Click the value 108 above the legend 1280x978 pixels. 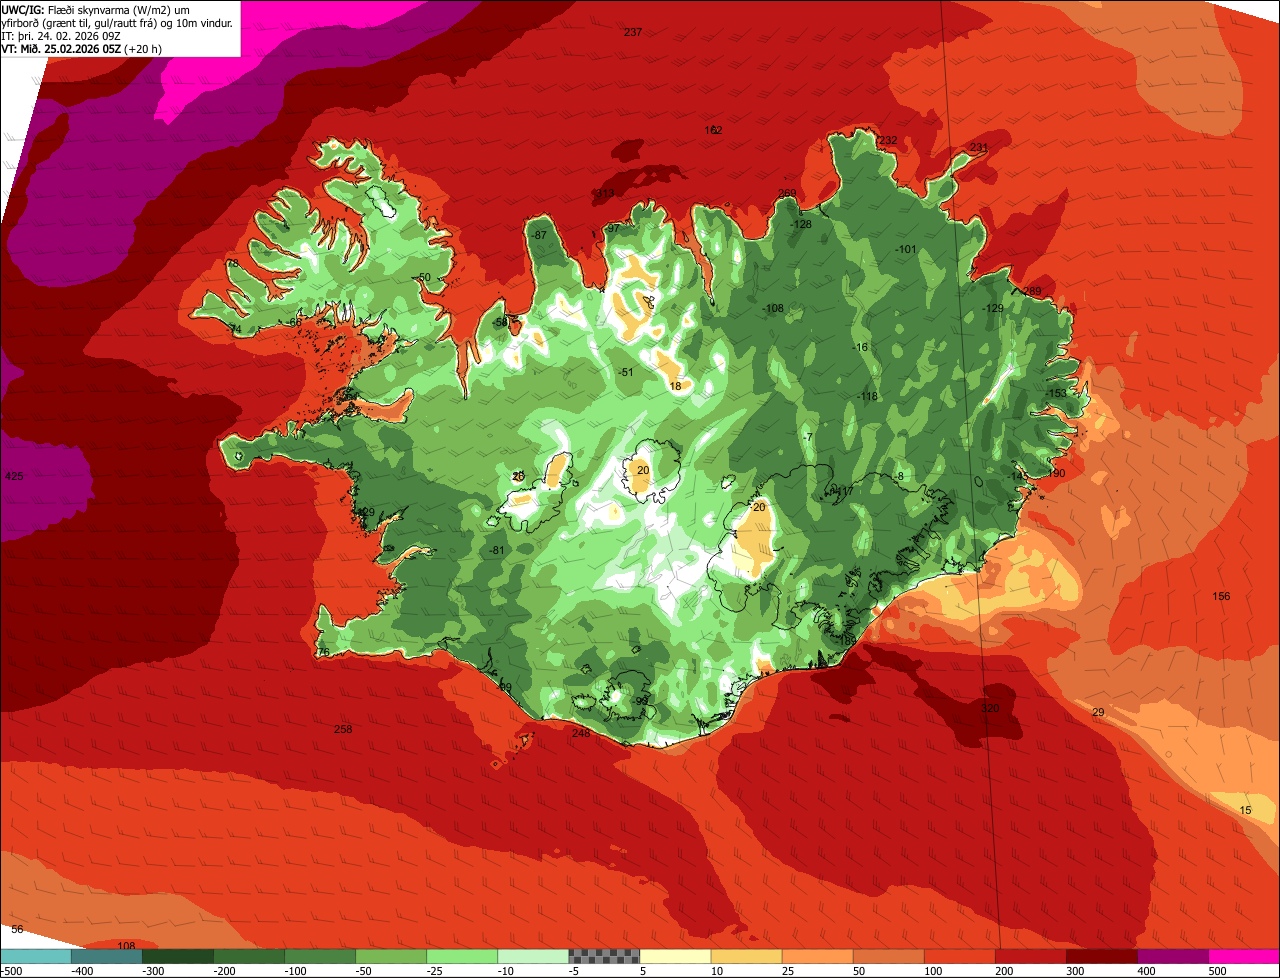tap(126, 945)
